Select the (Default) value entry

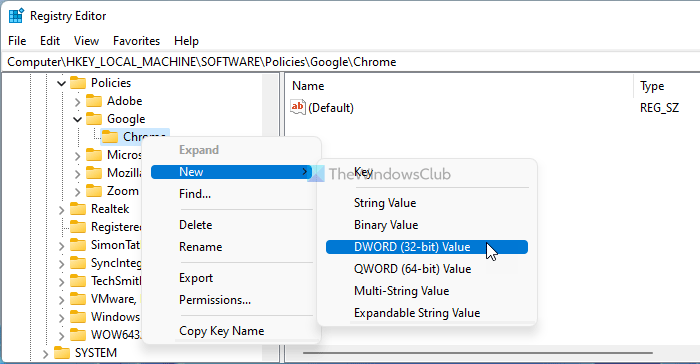331,108
